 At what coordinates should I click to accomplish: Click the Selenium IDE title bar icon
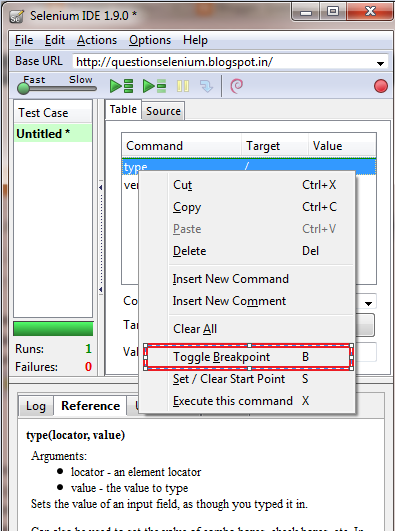[x=16, y=16]
